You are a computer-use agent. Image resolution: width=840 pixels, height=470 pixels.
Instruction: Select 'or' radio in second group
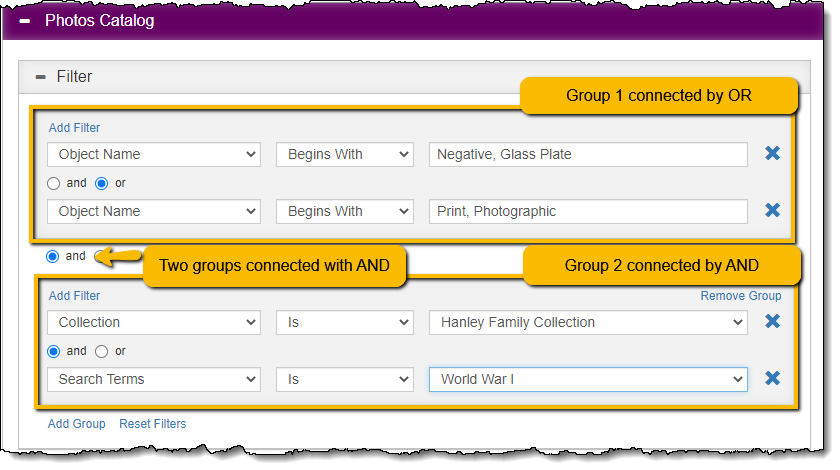pos(101,352)
